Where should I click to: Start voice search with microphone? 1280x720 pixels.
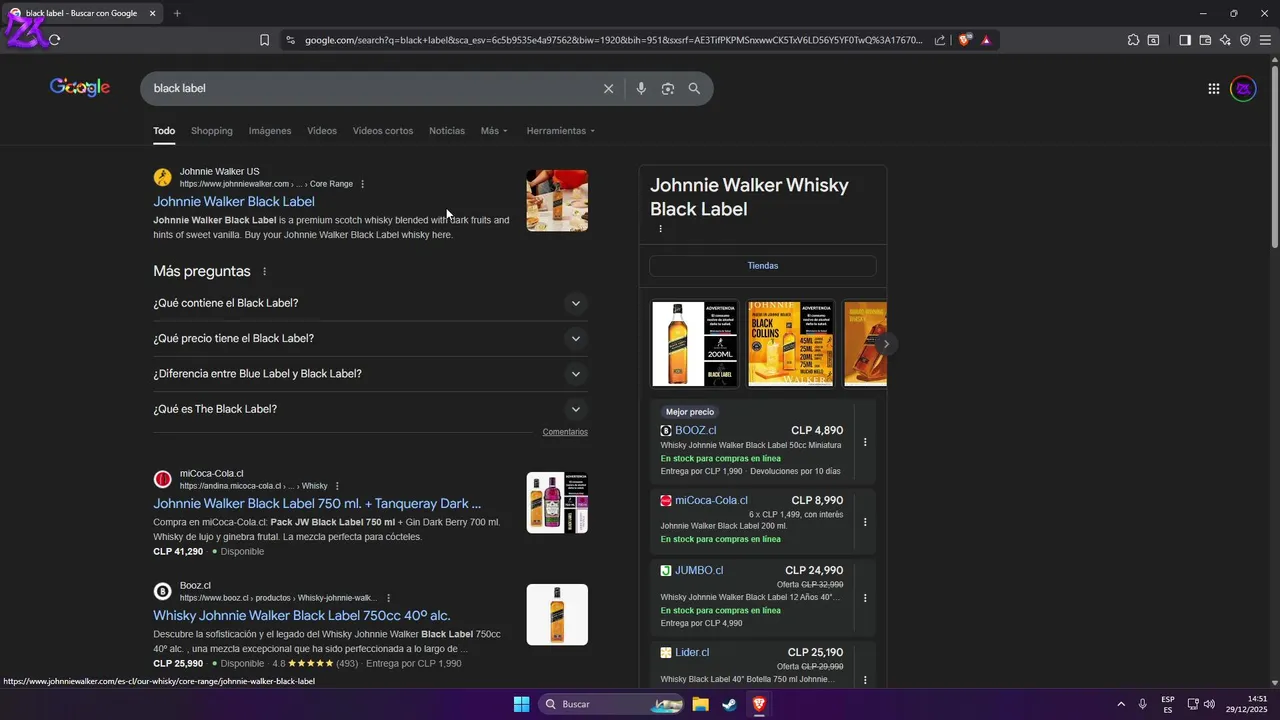[x=641, y=89]
